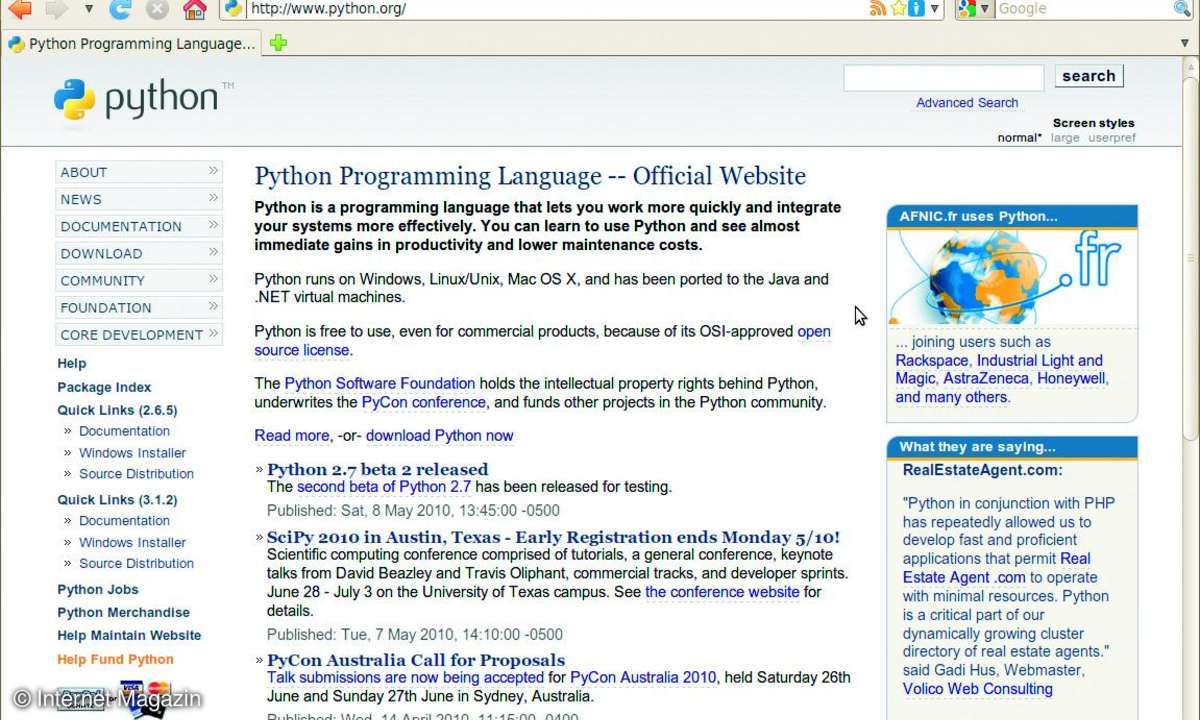Select the Python Programming Language tab
1200x720 pixels.
tap(133, 44)
